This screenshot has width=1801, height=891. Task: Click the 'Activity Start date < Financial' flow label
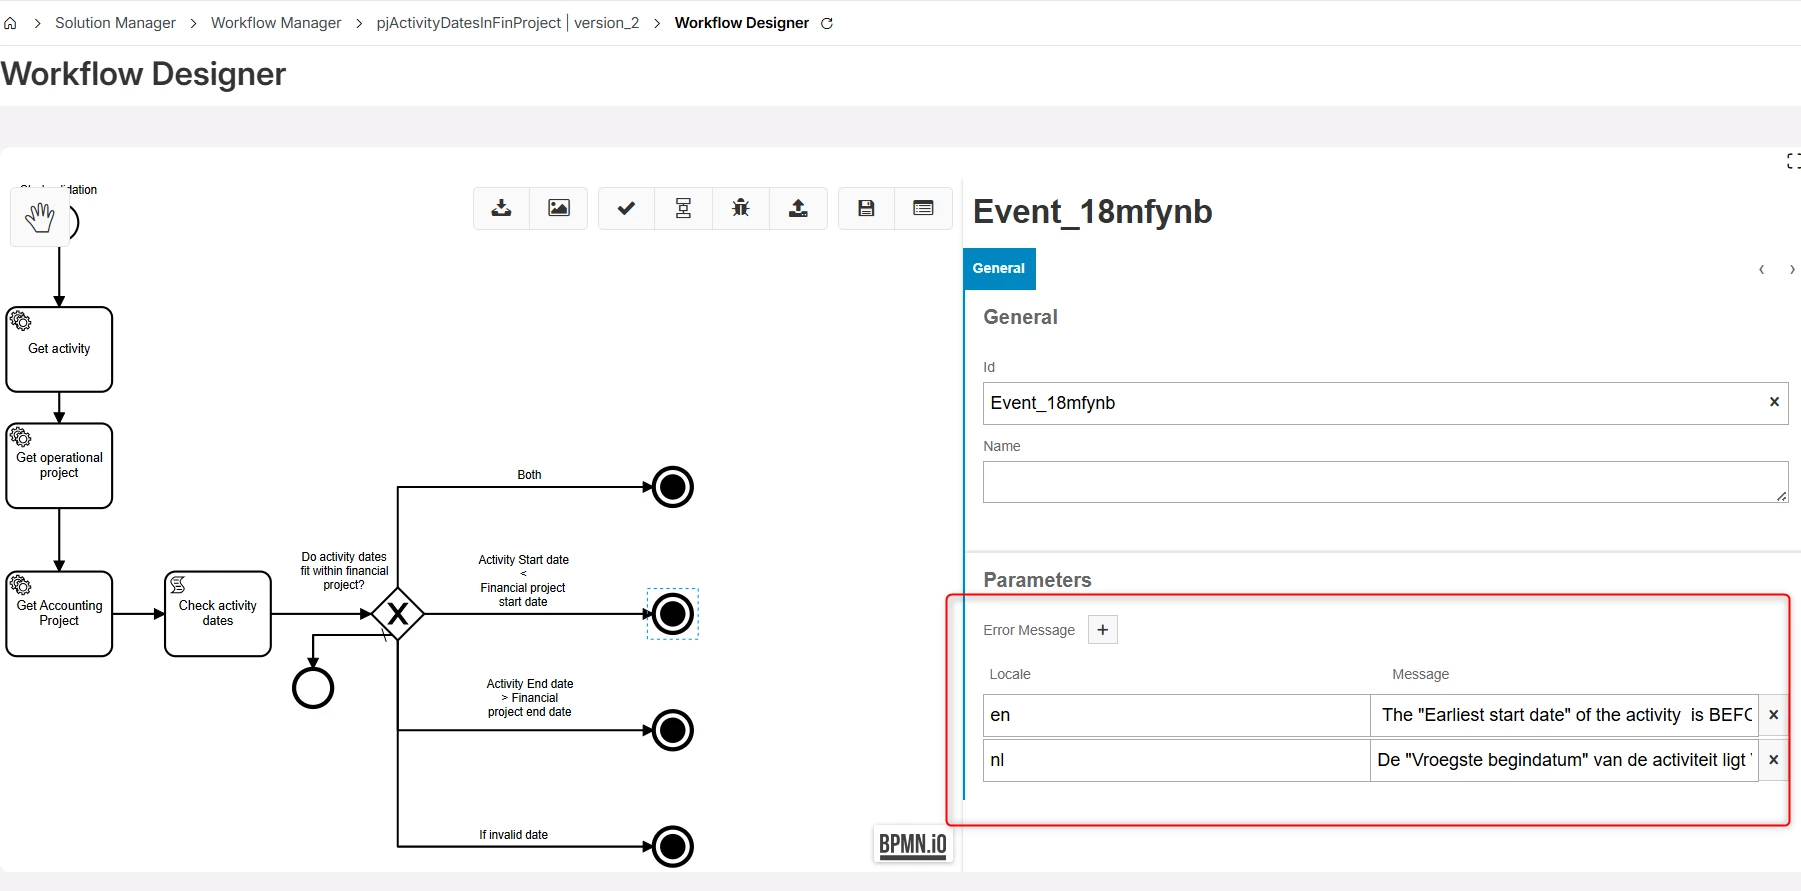click(523, 581)
